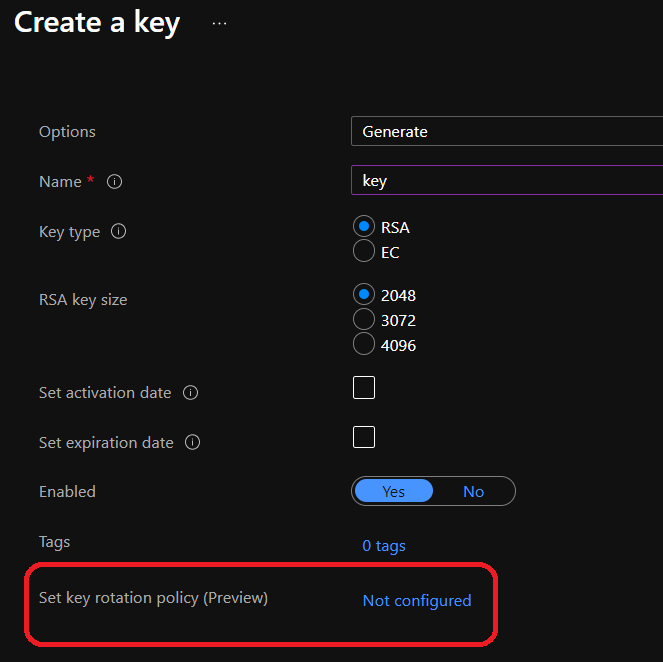Open the 0 tags link
Screen dimensions: 663x662
pyautogui.click(x=384, y=546)
